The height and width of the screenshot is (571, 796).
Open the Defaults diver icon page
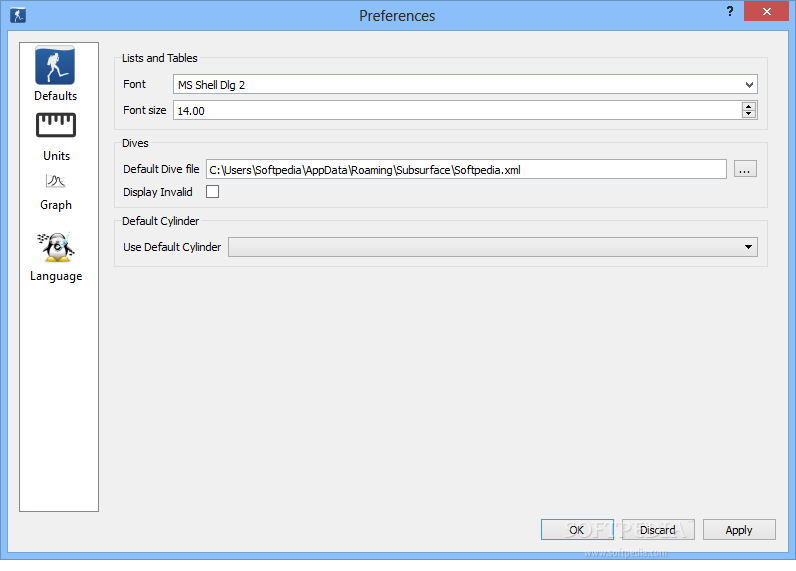click(x=56, y=66)
